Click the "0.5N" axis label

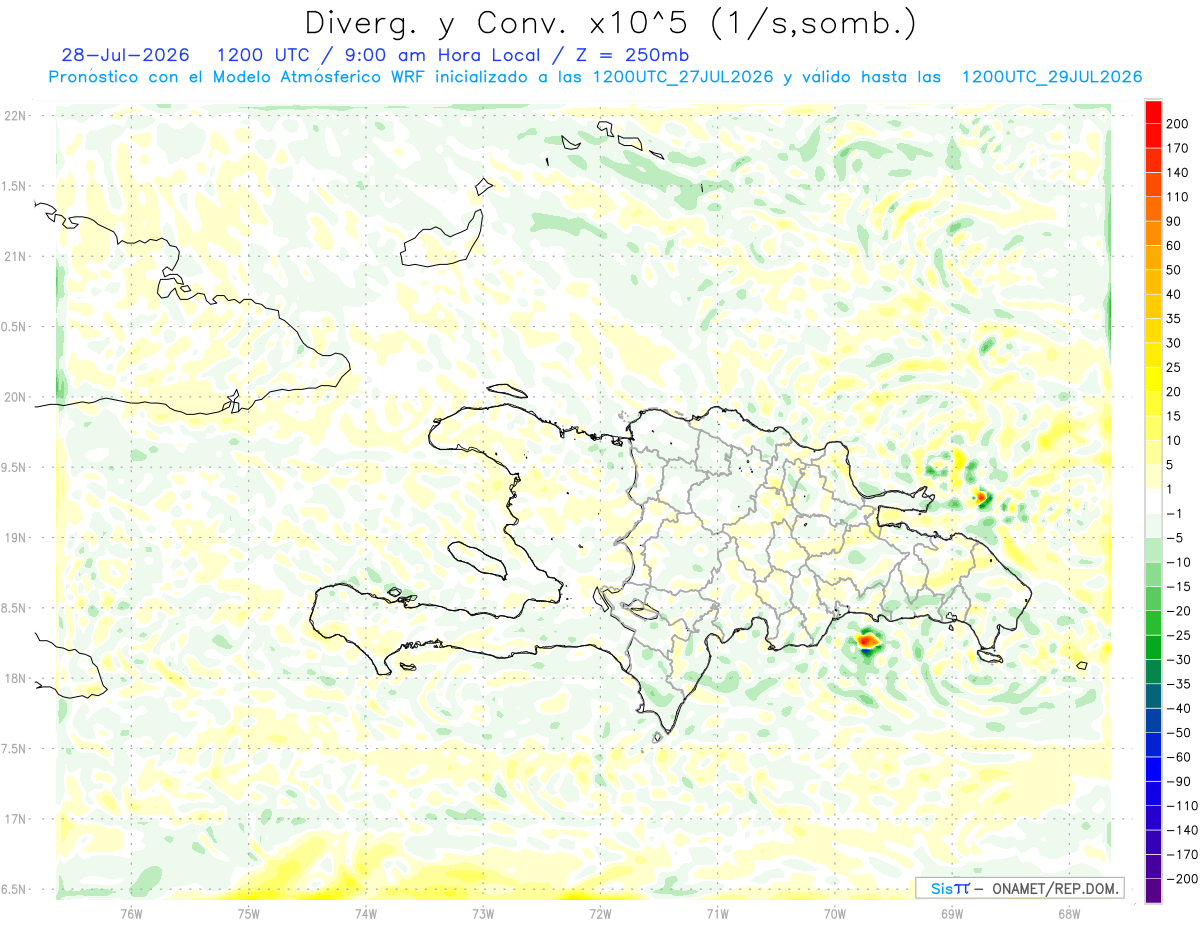[15, 327]
